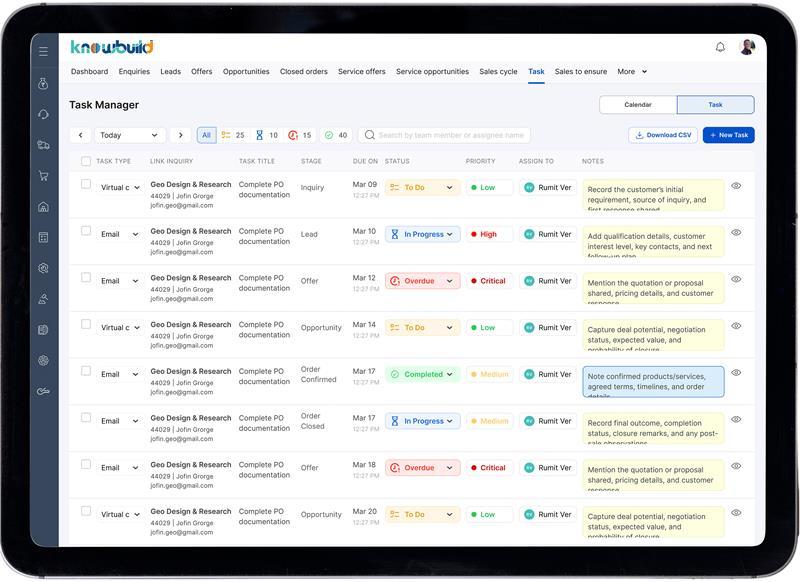Open the notifications bell

720,47
